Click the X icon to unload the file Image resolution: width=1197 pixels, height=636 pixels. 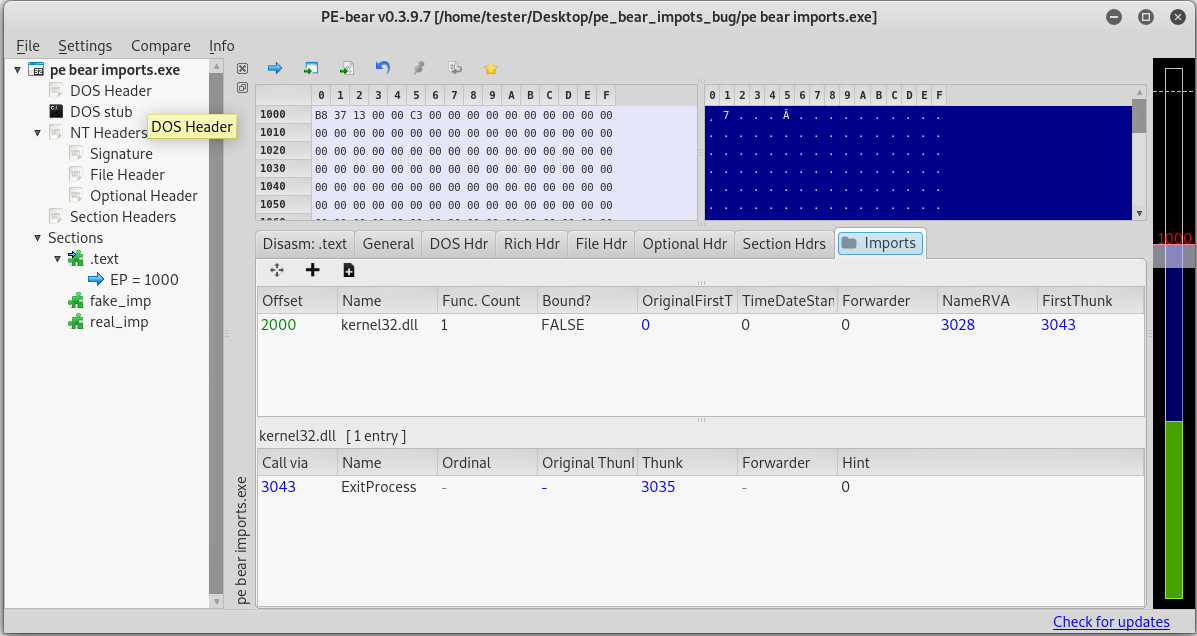242,67
